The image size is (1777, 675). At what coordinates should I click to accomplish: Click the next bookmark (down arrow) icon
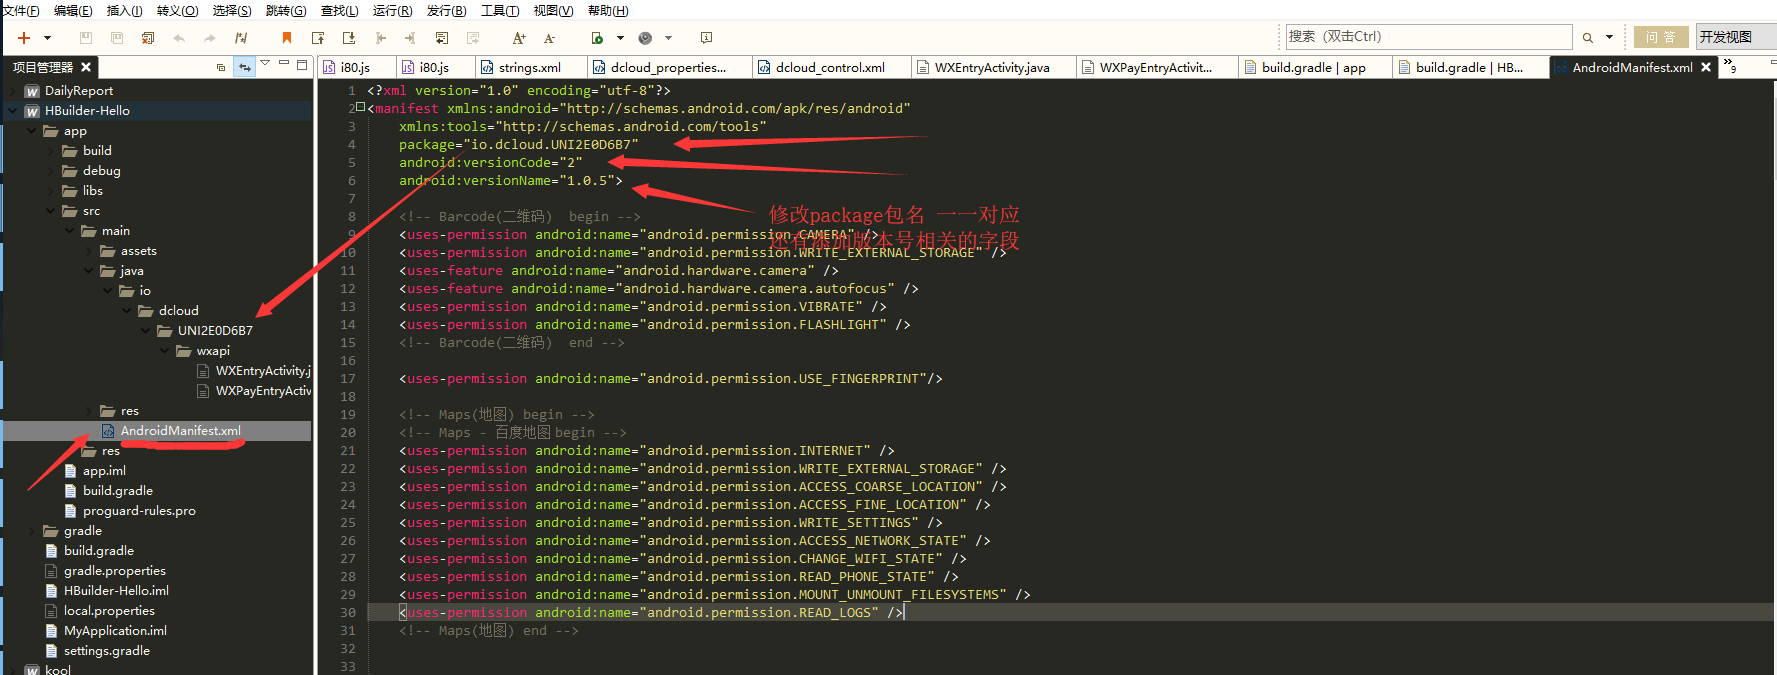tap(349, 38)
